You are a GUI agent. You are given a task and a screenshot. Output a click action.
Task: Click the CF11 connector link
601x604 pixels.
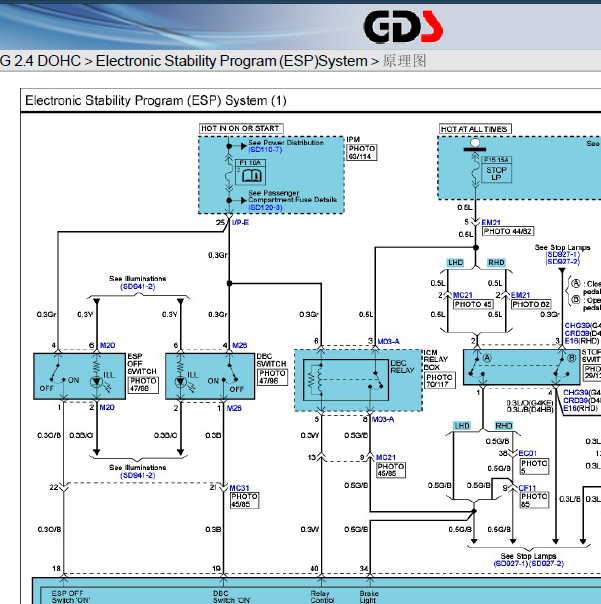(x=527, y=488)
